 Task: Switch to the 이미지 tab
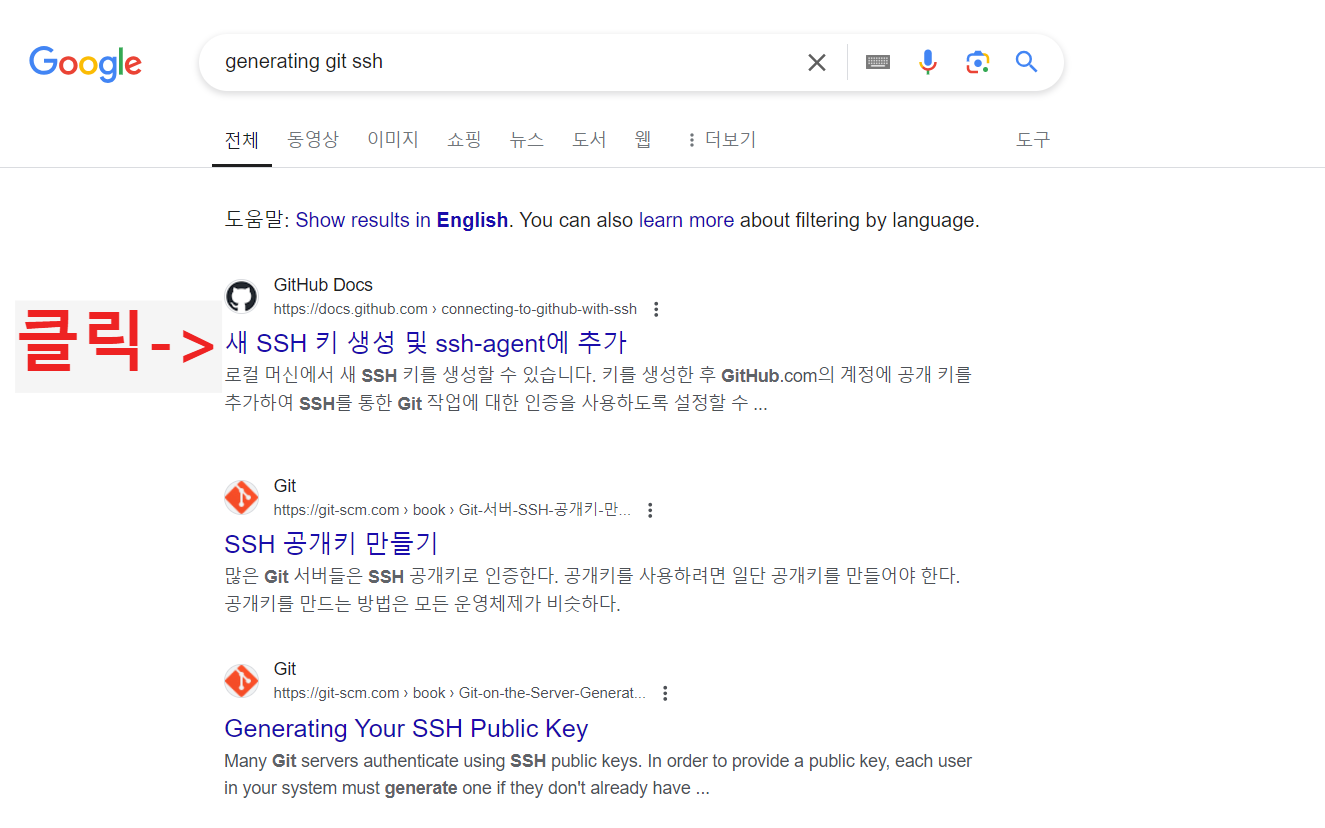(x=393, y=140)
